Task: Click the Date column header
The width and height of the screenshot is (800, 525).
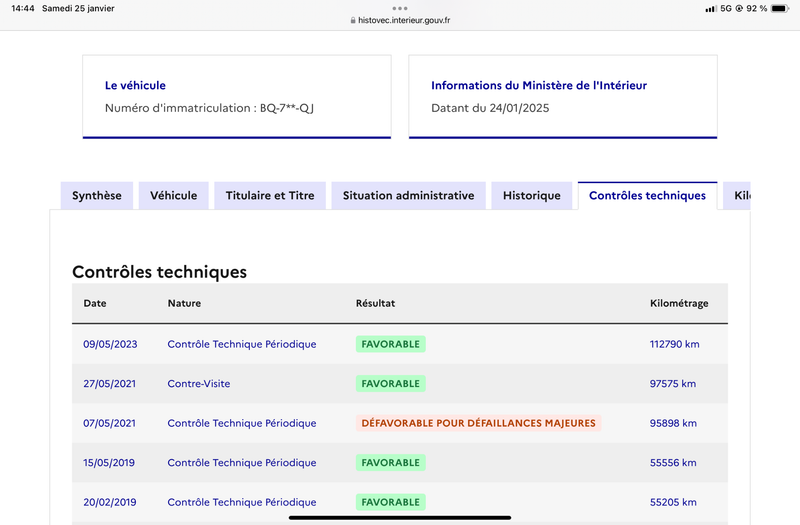Action: click(95, 303)
